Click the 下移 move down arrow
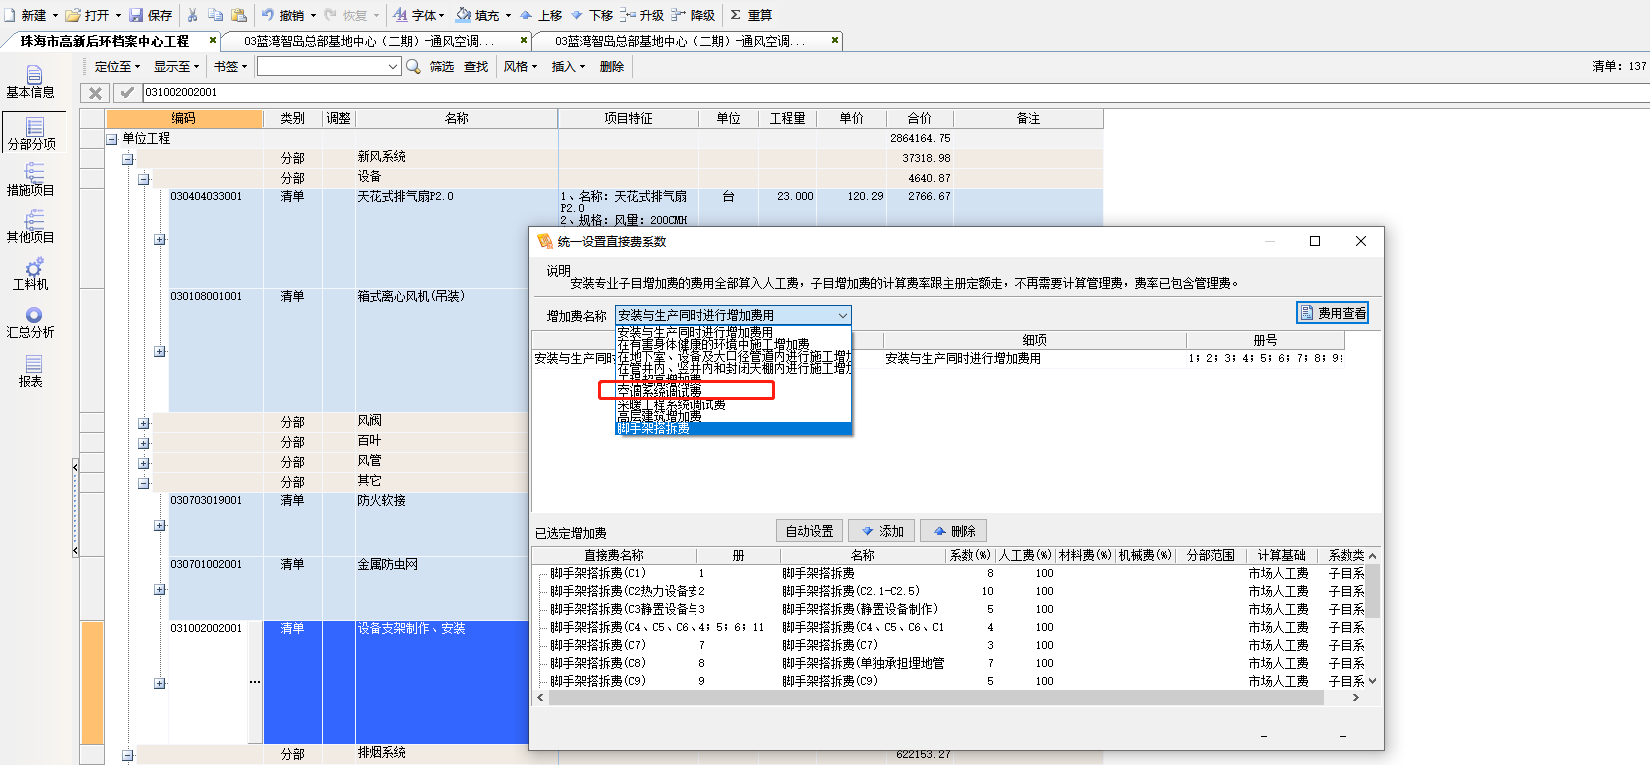Screen dimensions: 1650x765 [577, 15]
